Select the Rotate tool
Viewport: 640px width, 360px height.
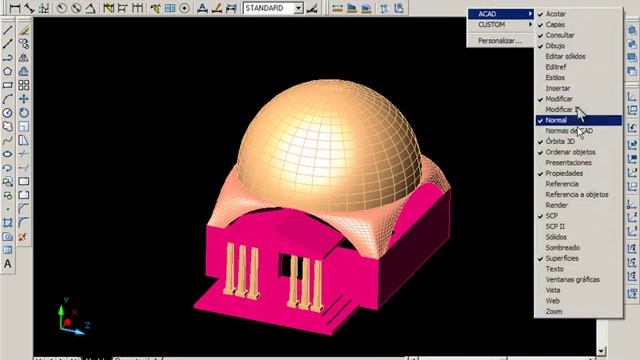point(24,113)
